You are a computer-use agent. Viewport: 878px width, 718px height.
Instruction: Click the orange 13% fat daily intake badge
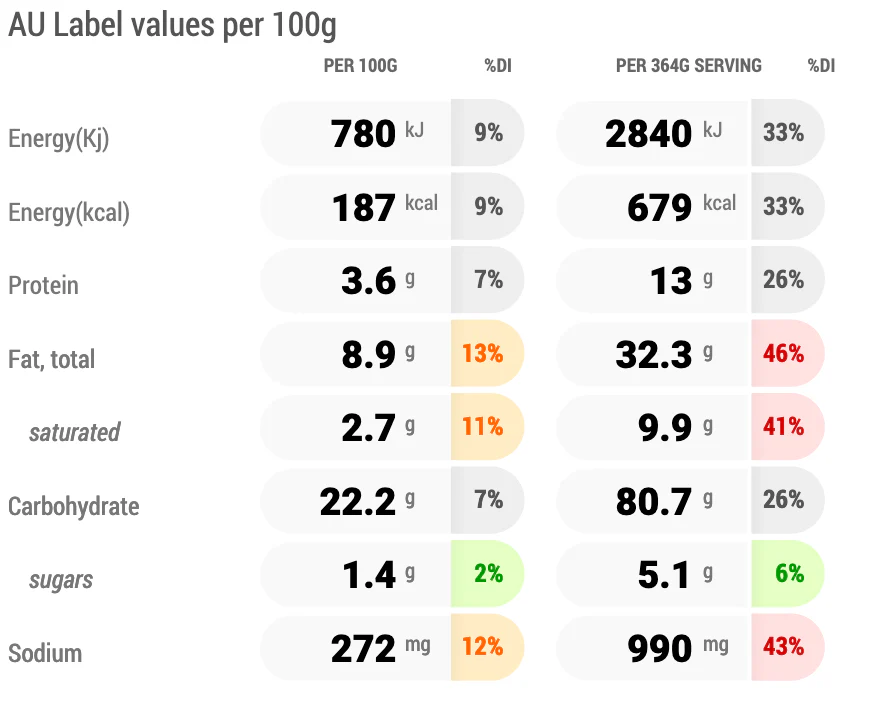click(x=487, y=353)
